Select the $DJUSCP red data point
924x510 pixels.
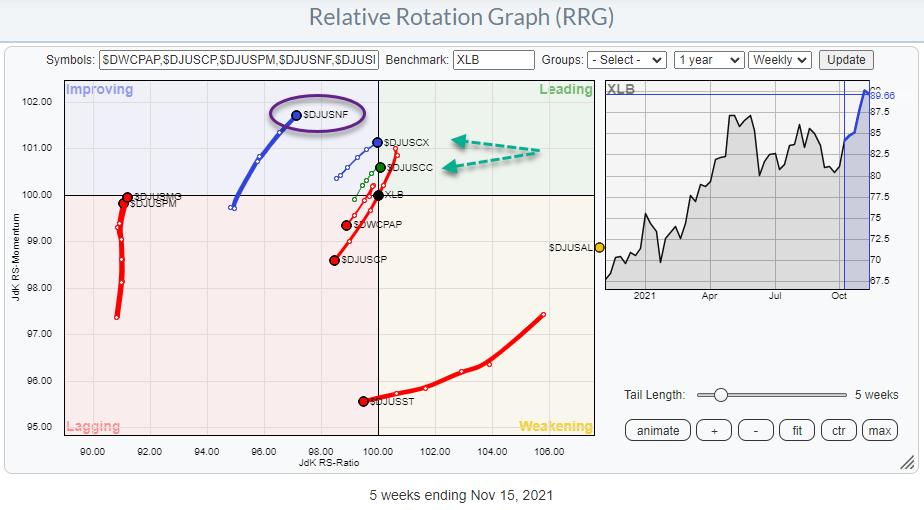pos(335,260)
